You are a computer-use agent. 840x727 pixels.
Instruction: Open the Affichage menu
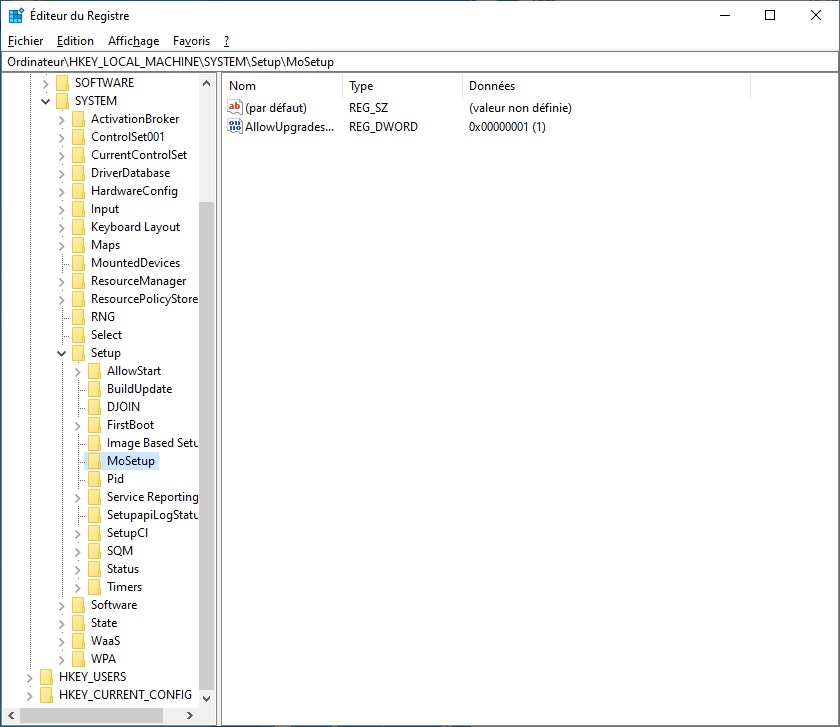pos(133,41)
